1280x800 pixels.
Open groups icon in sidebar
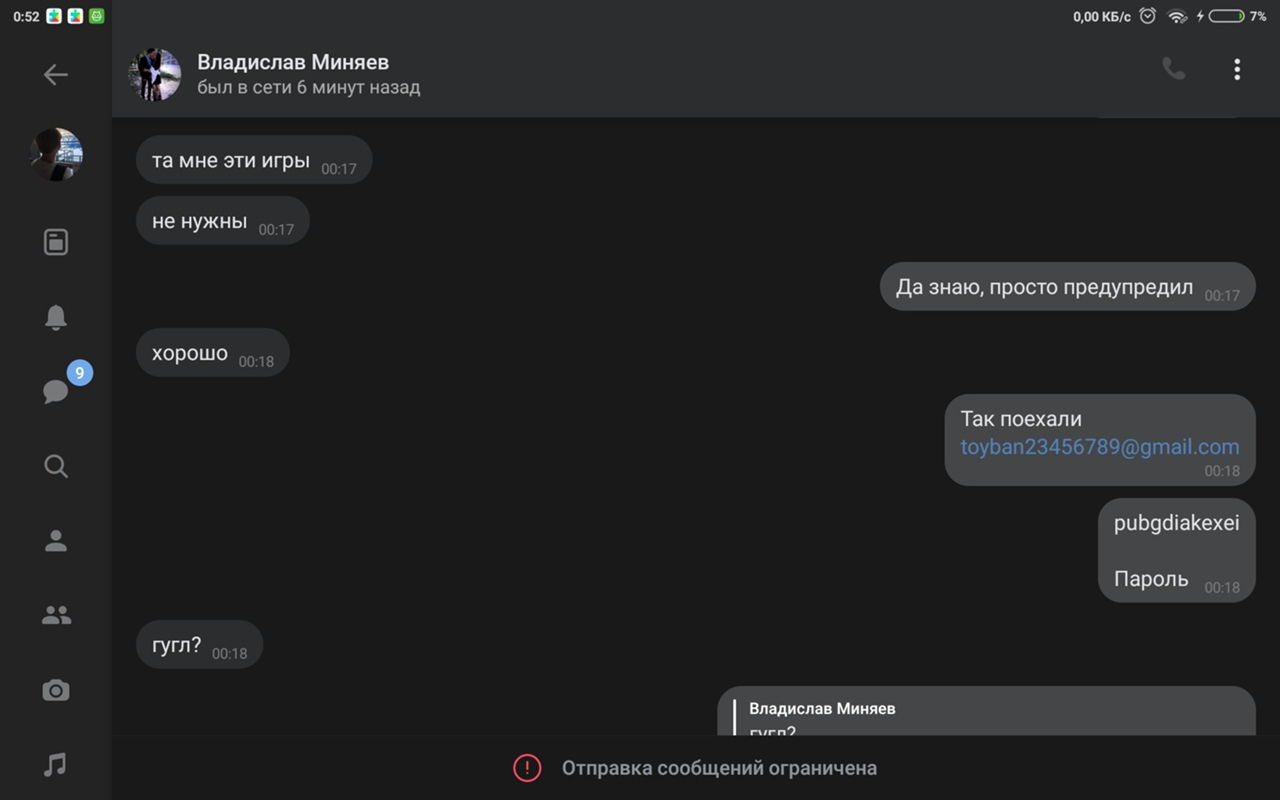pos(56,616)
